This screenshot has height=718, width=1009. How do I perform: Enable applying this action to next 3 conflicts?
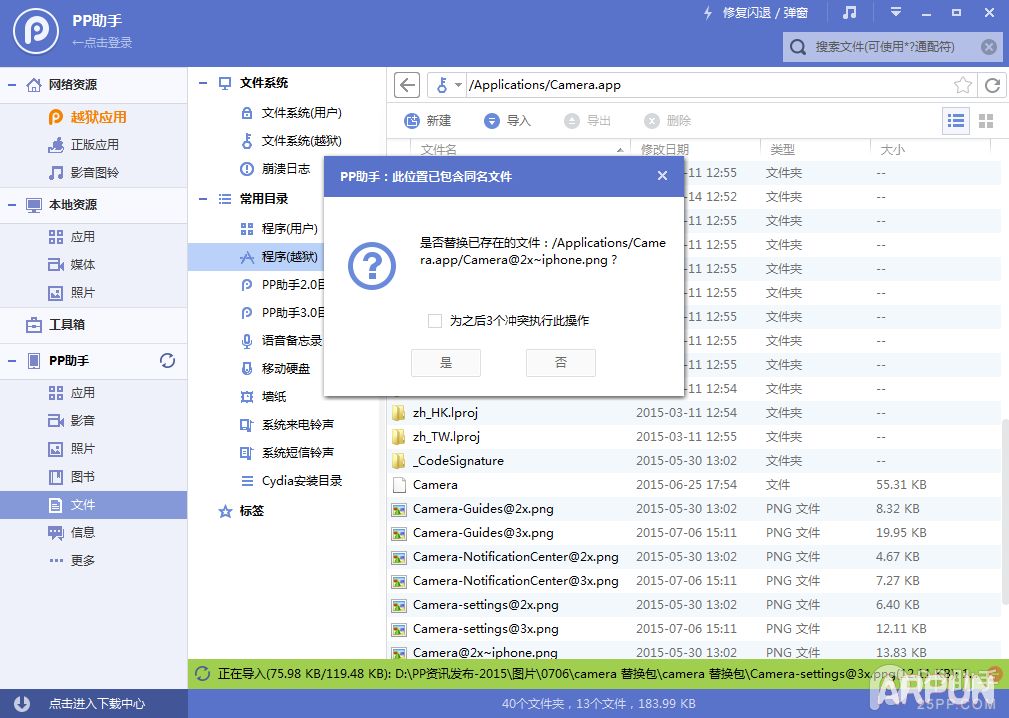click(x=435, y=321)
